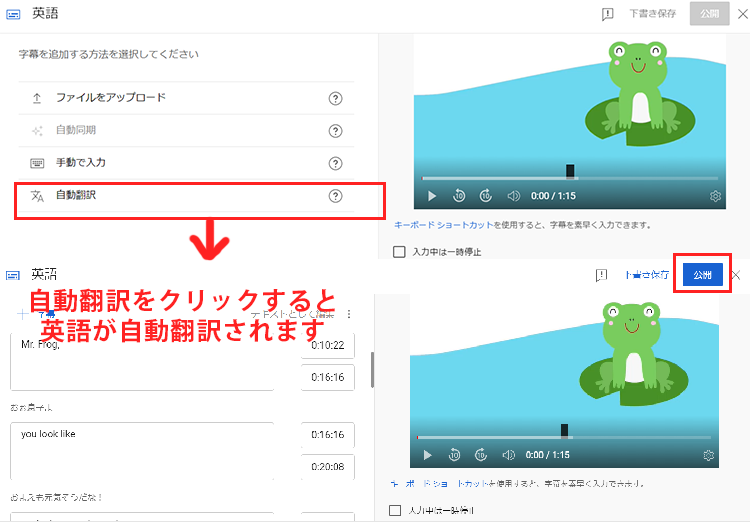This screenshot has width=750, height=522.
Task: Open help icon on the 自動同期 row
Action: point(335,131)
